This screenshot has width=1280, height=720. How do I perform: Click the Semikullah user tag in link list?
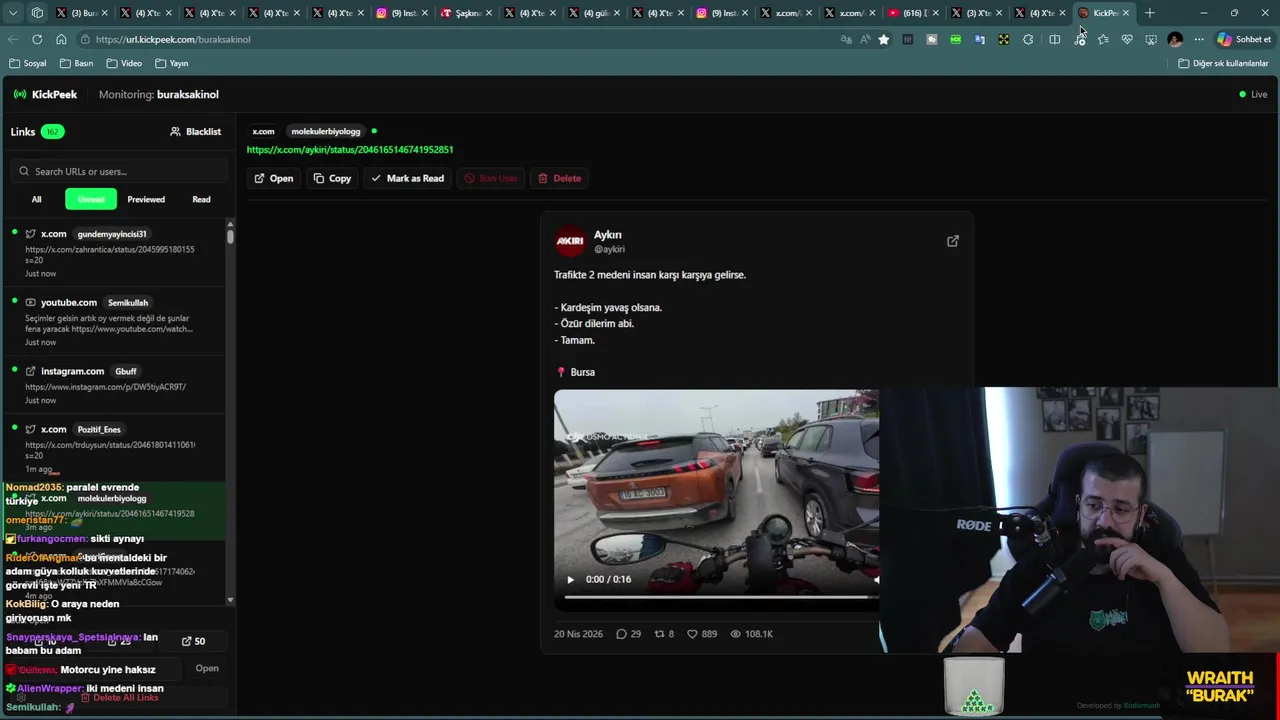pyautogui.click(x=128, y=302)
